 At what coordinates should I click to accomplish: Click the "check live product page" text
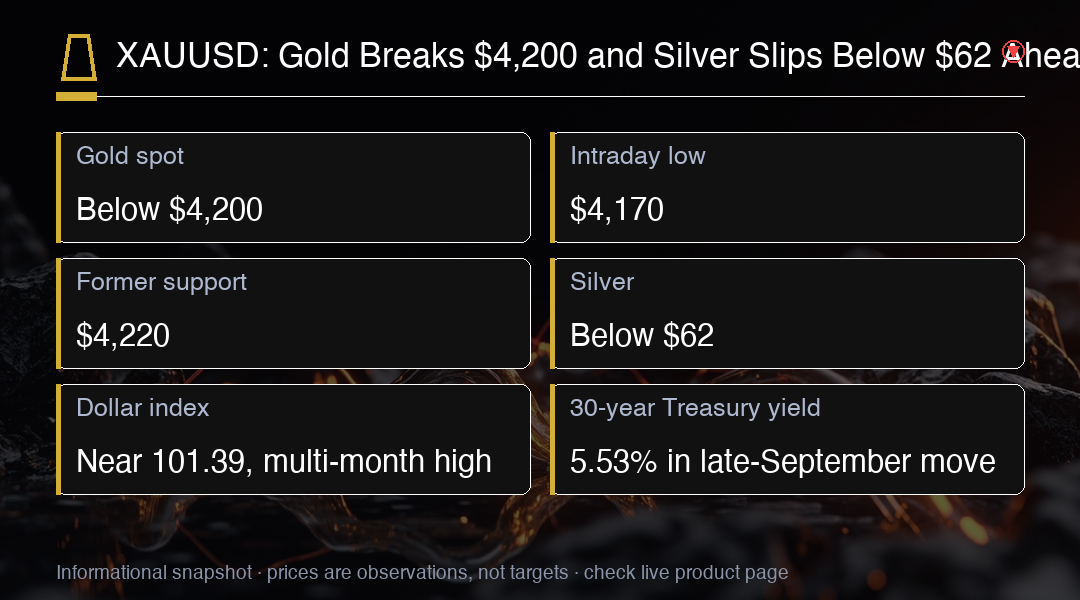point(686,572)
